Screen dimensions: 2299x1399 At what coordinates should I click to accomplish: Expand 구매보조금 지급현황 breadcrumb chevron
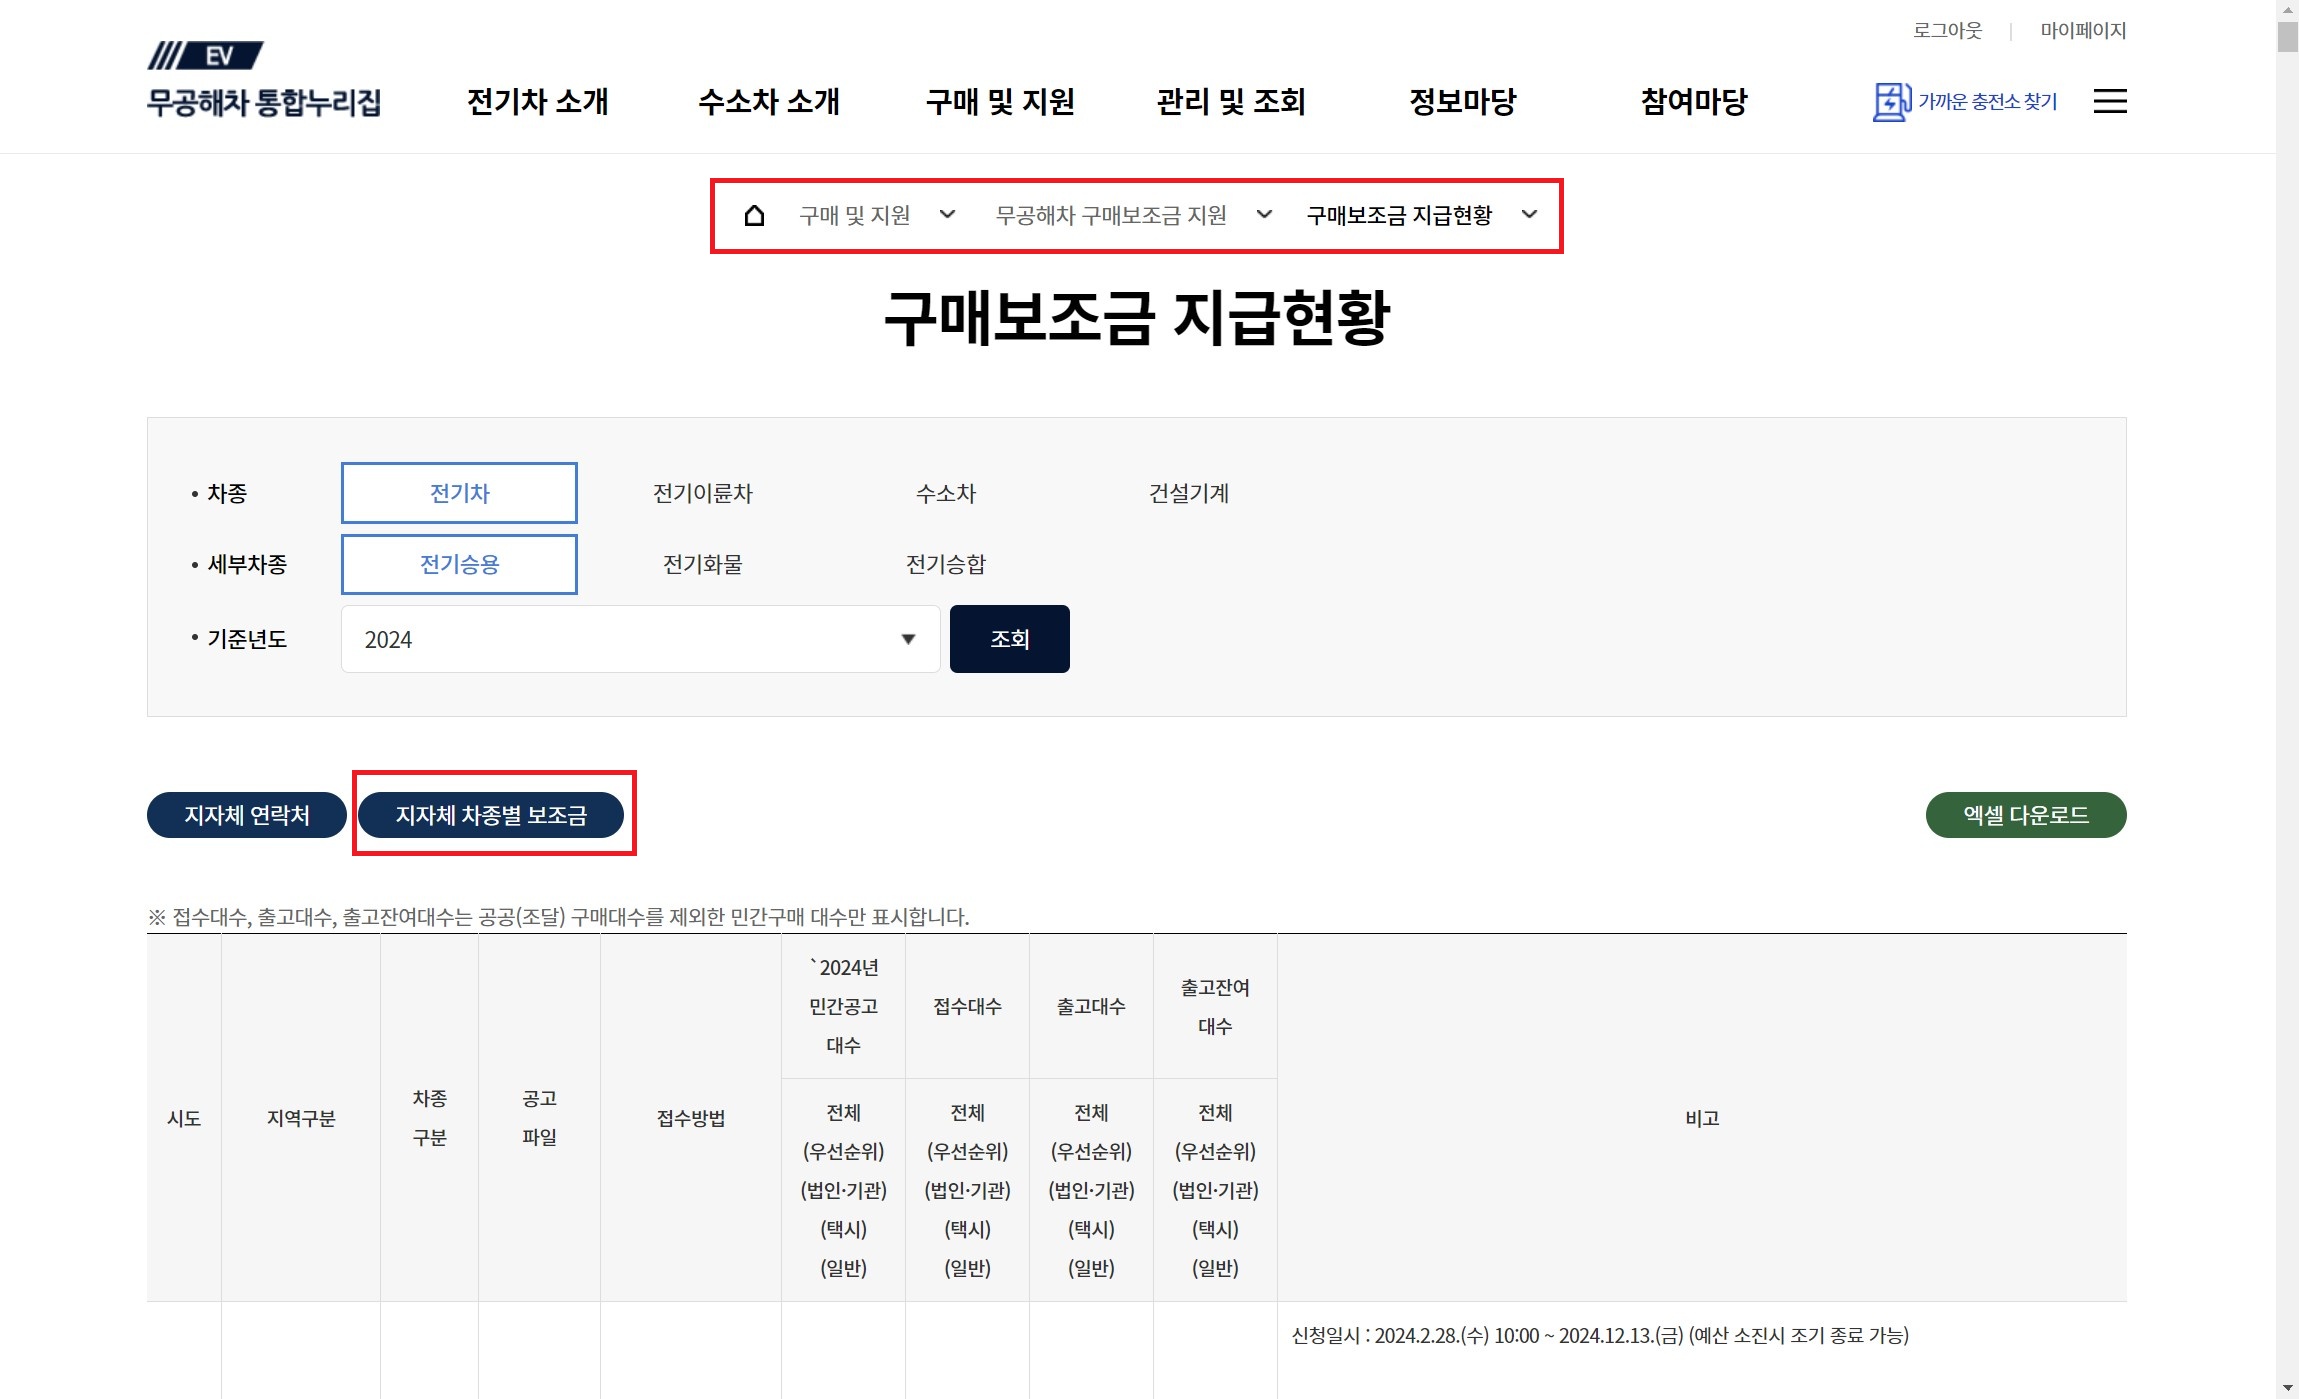coord(1529,214)
